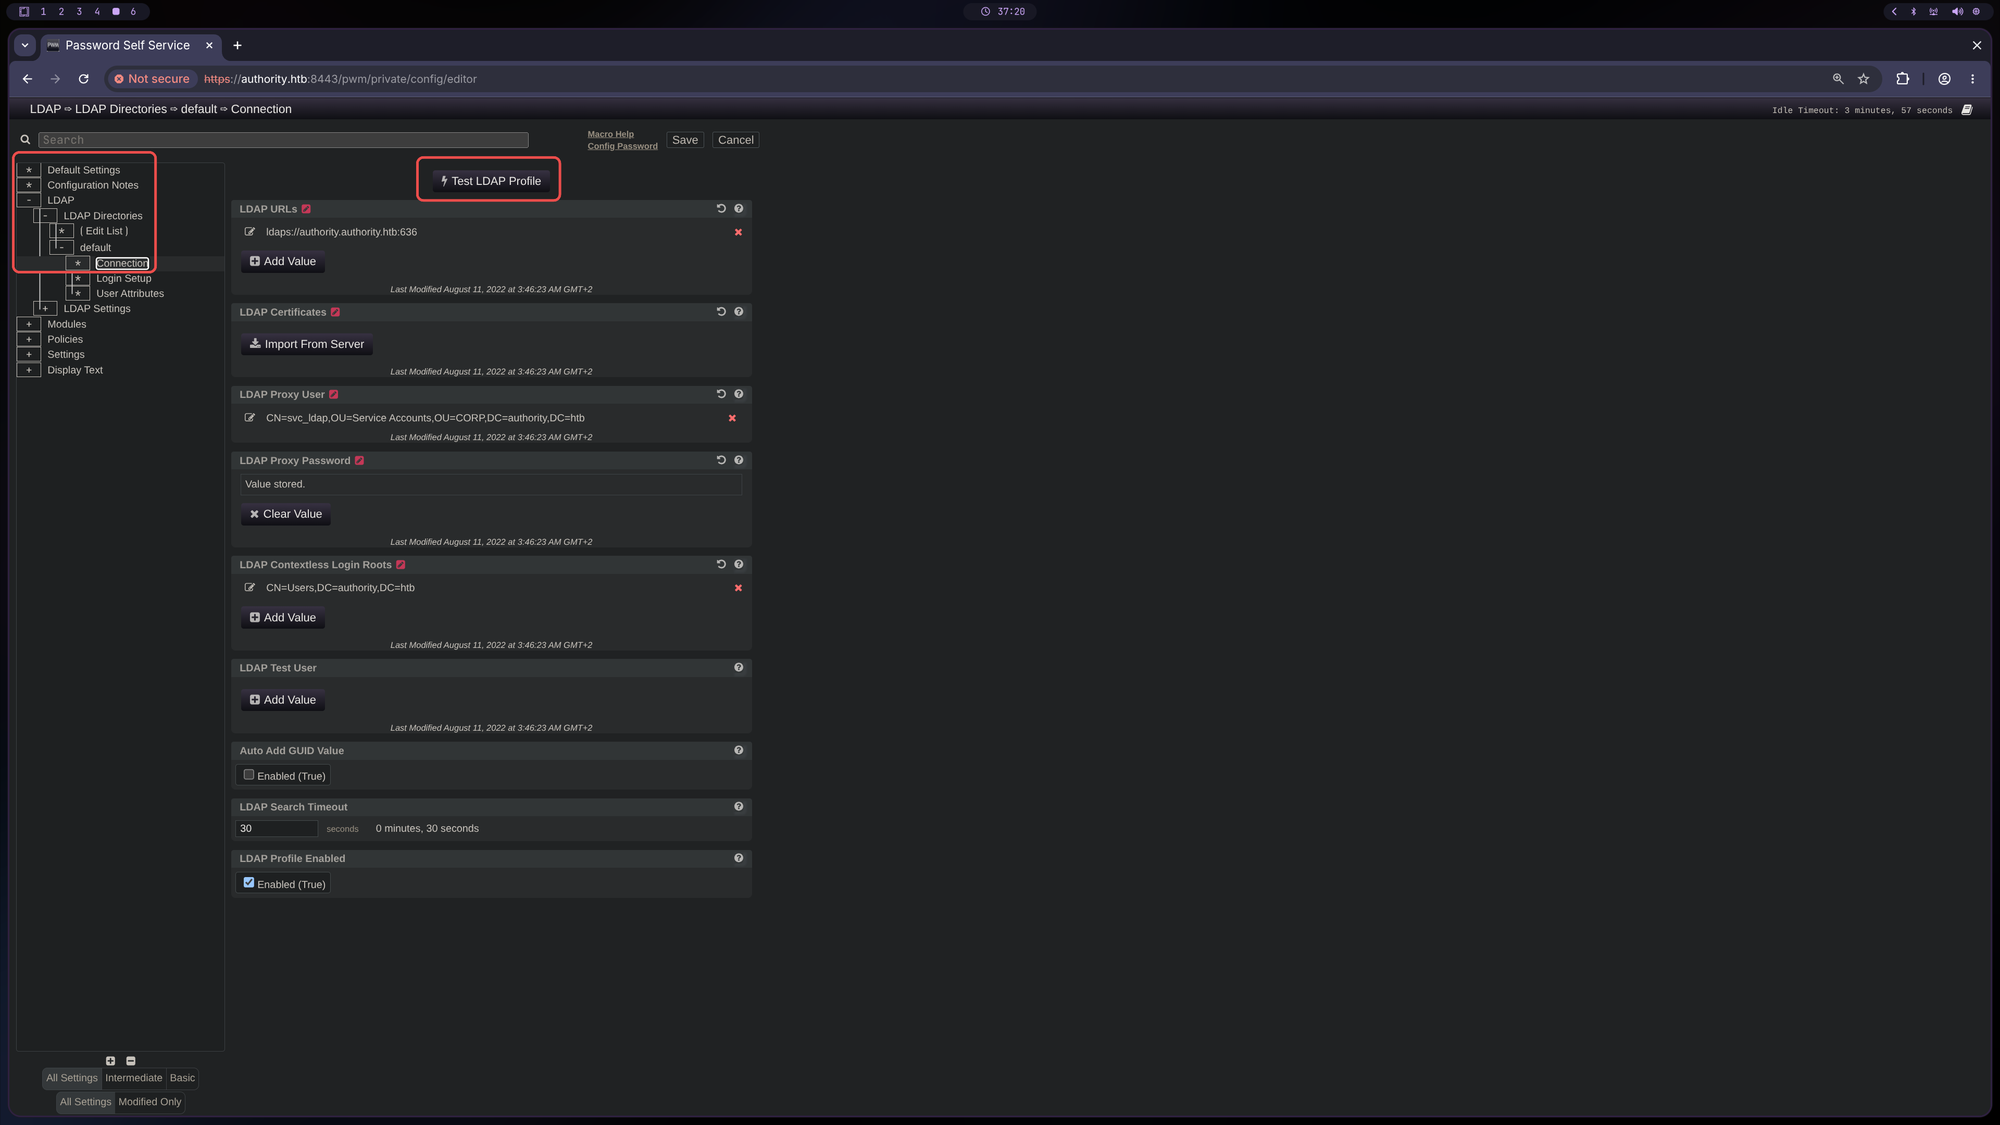Screen dimensions: 2000x1125
Task: Import From Server certificates
Action: [x=307, y=344]
